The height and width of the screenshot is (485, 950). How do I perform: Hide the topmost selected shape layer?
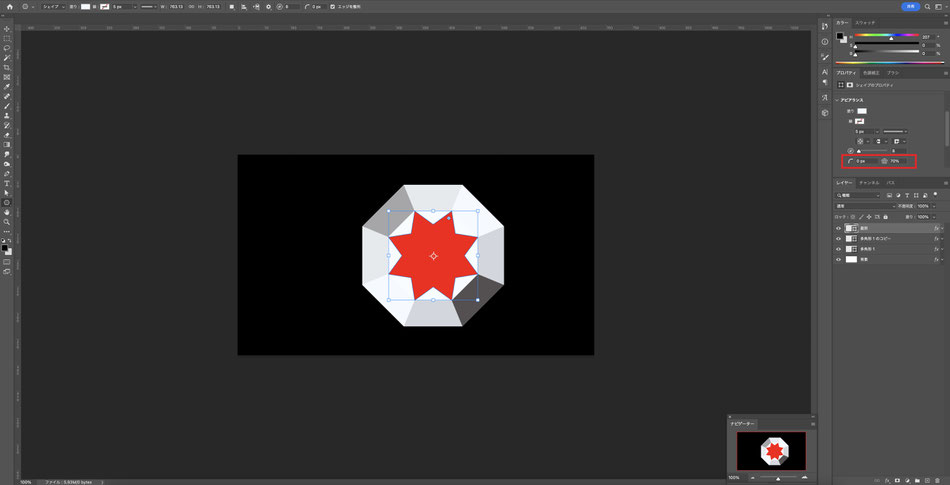point(839,228)
